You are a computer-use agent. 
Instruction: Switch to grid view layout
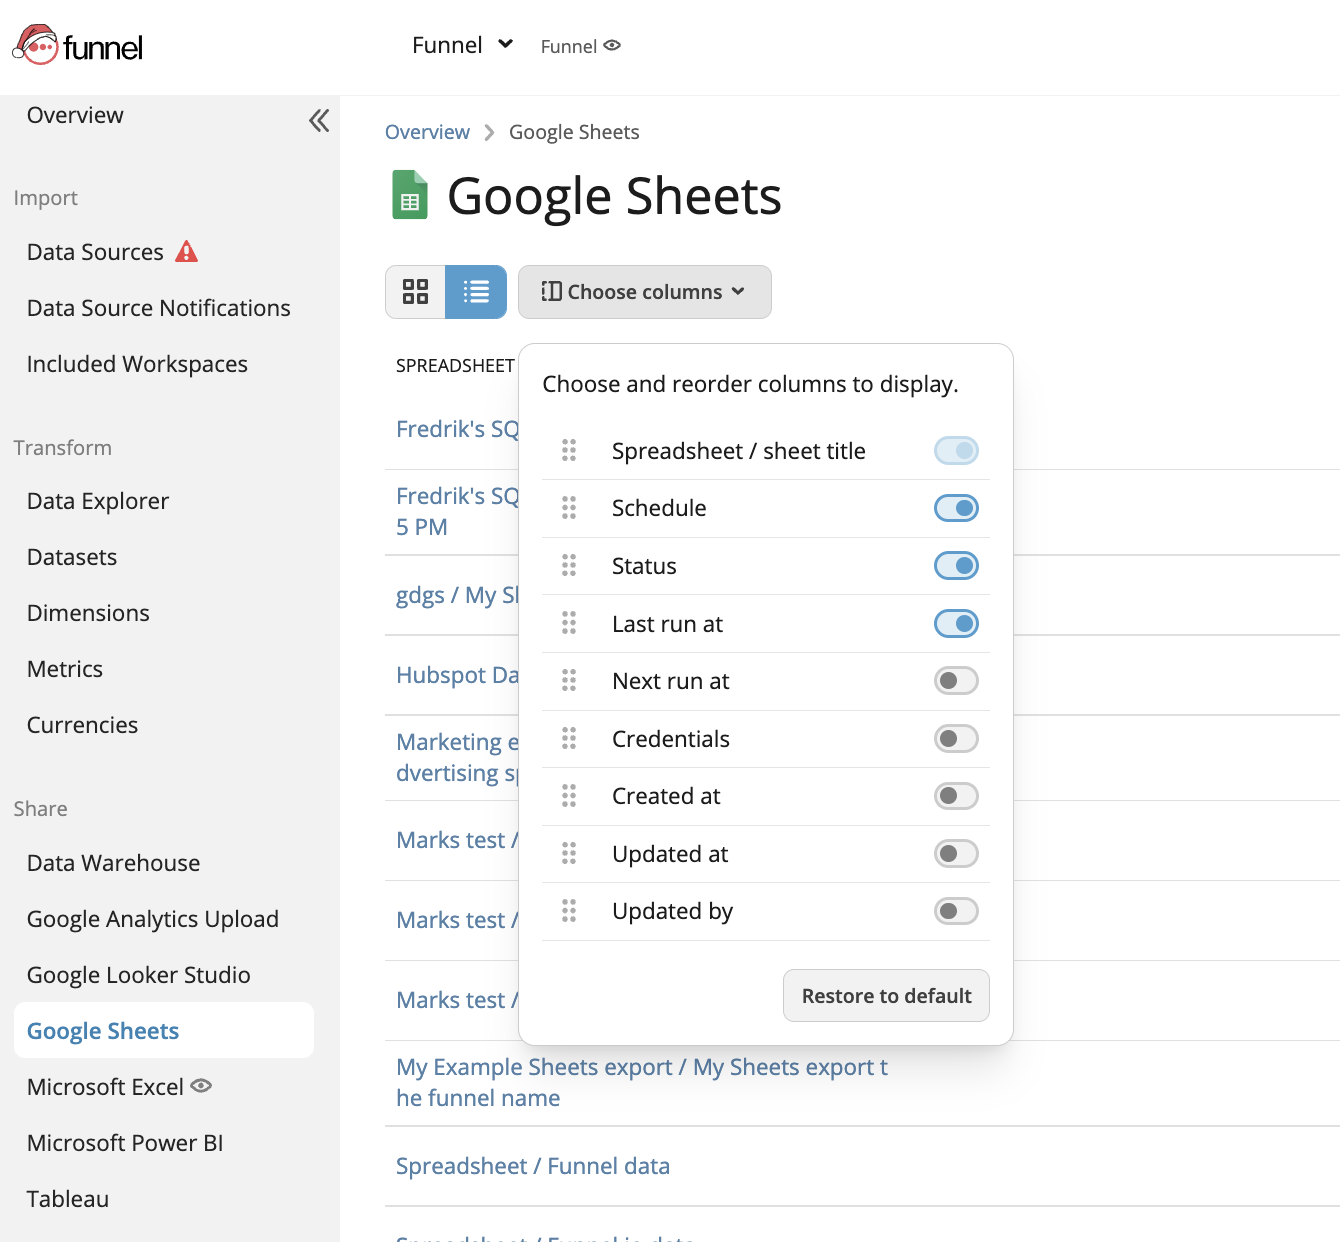coord(415,292)
